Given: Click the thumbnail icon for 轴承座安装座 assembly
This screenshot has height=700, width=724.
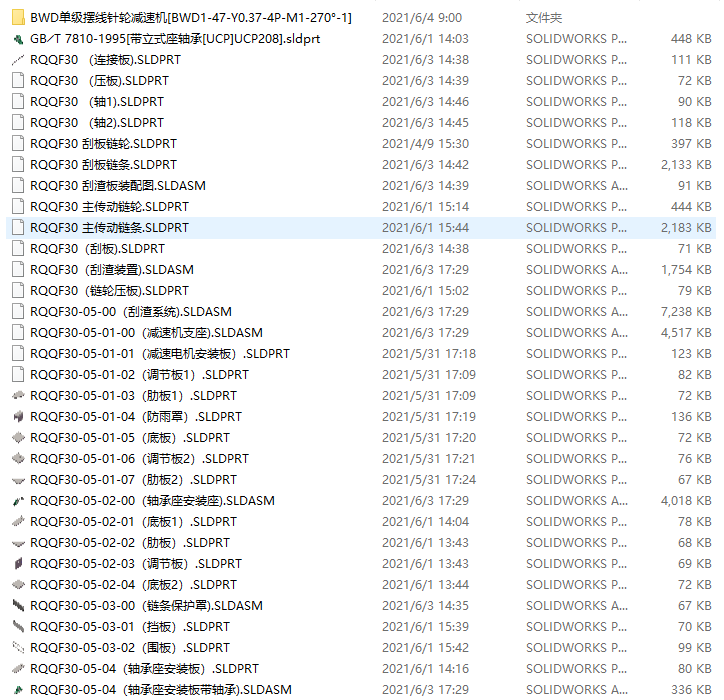Looking at the screenshot, I should tap(18, 501).
